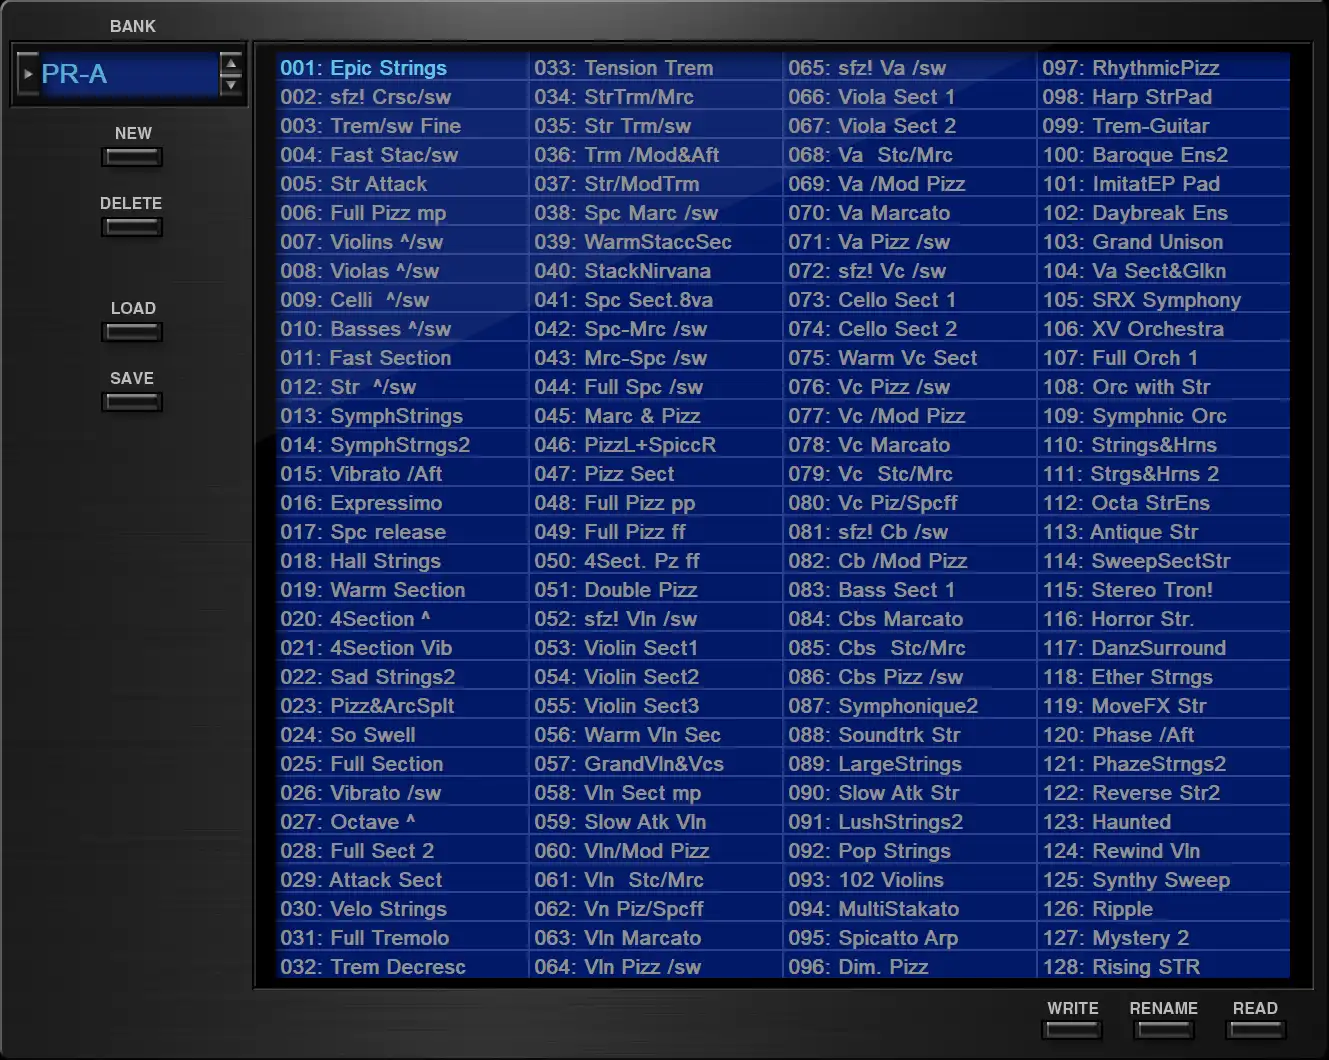Screen dimensions: 1329x1060
Task: Select patch 001: Epic Strings
Action: coord(363,68)
